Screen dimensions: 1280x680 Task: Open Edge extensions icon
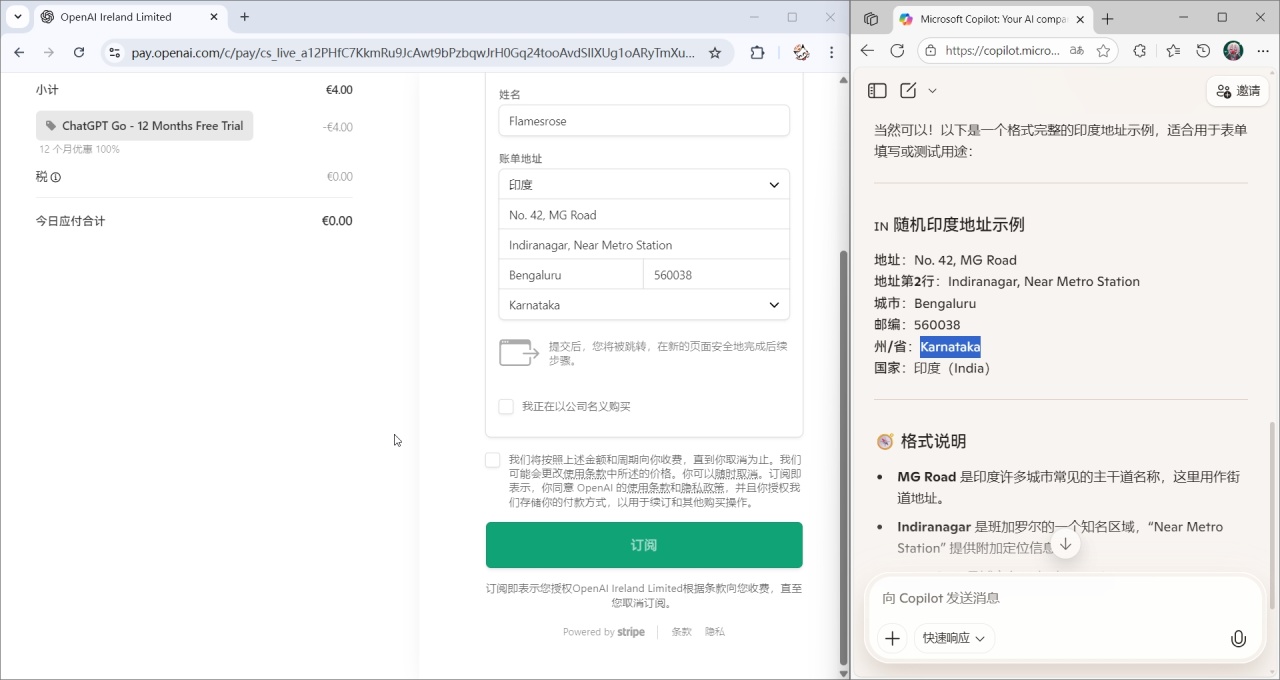pos(1139,51)
